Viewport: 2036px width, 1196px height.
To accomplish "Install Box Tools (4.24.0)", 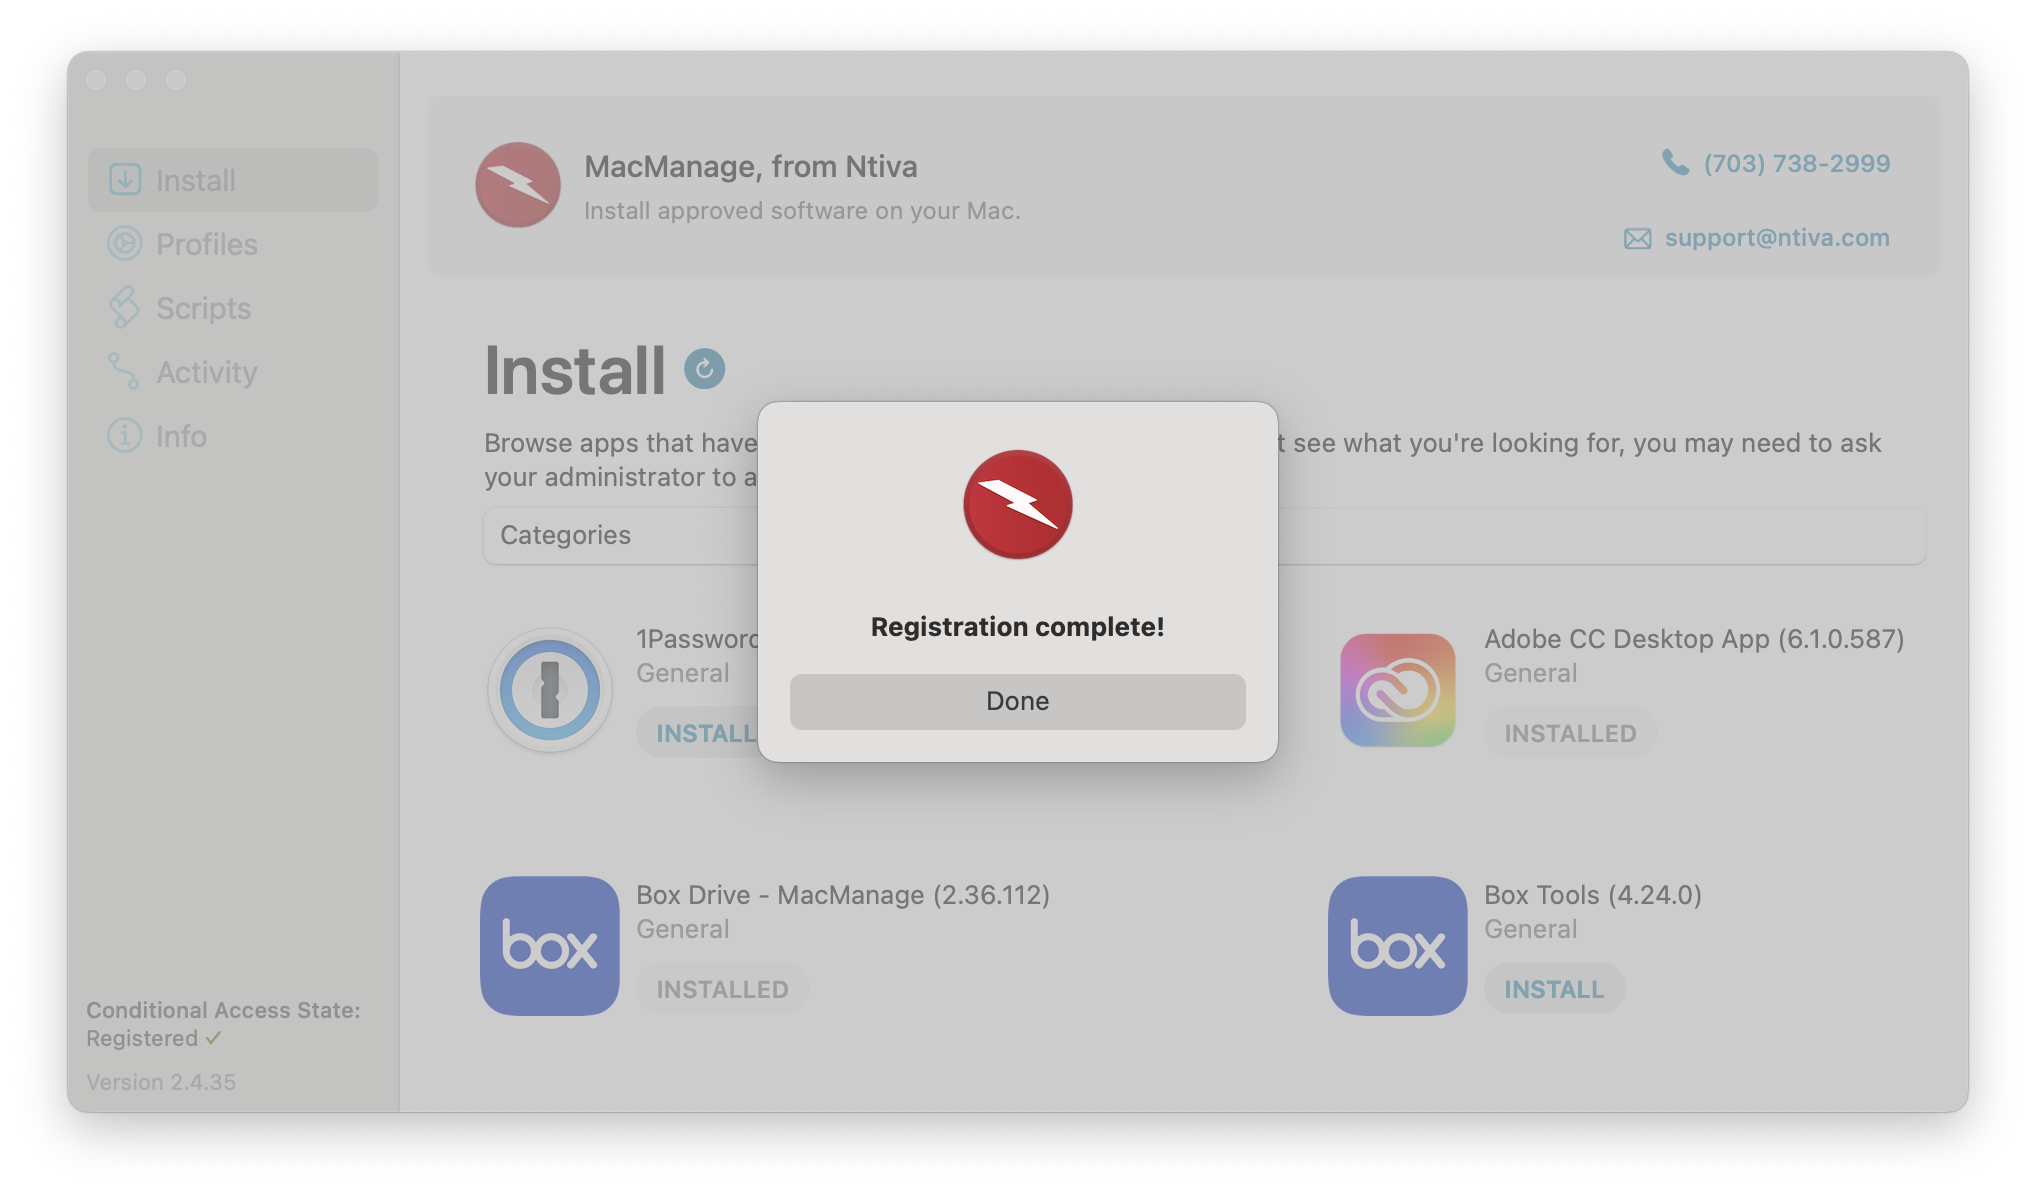I will [1554, 989].
